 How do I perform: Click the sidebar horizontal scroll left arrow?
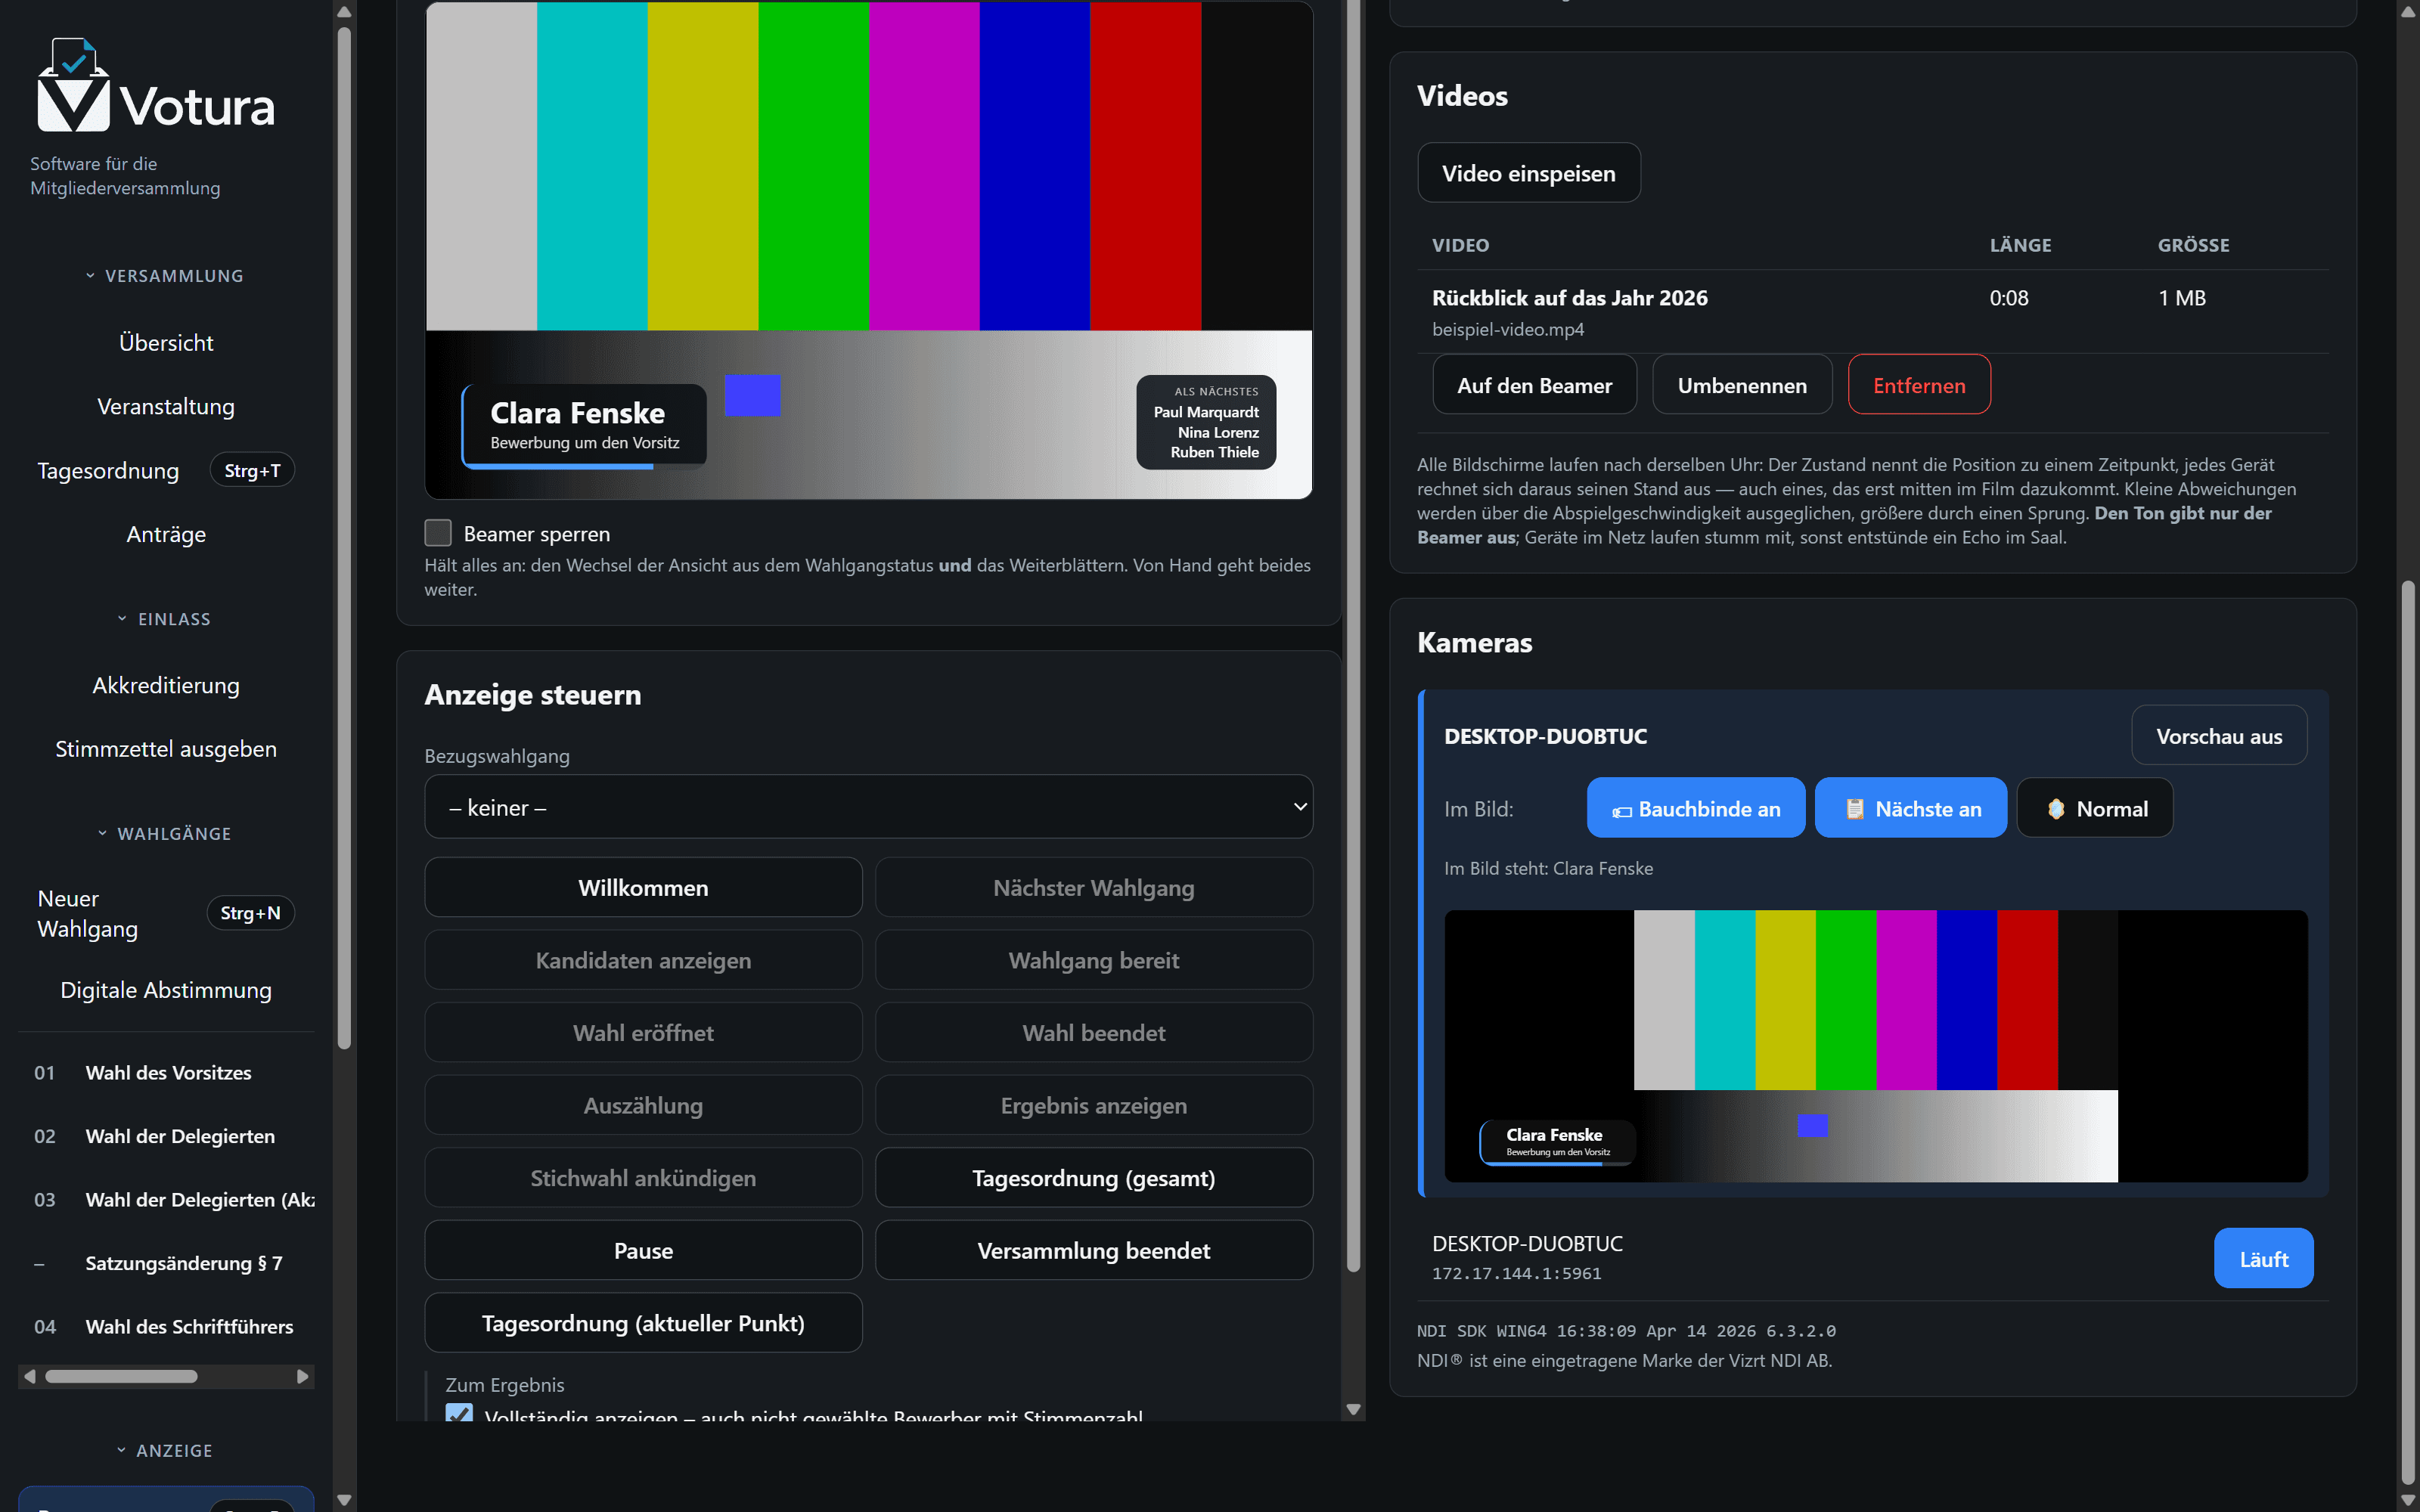pos(30,1376)
